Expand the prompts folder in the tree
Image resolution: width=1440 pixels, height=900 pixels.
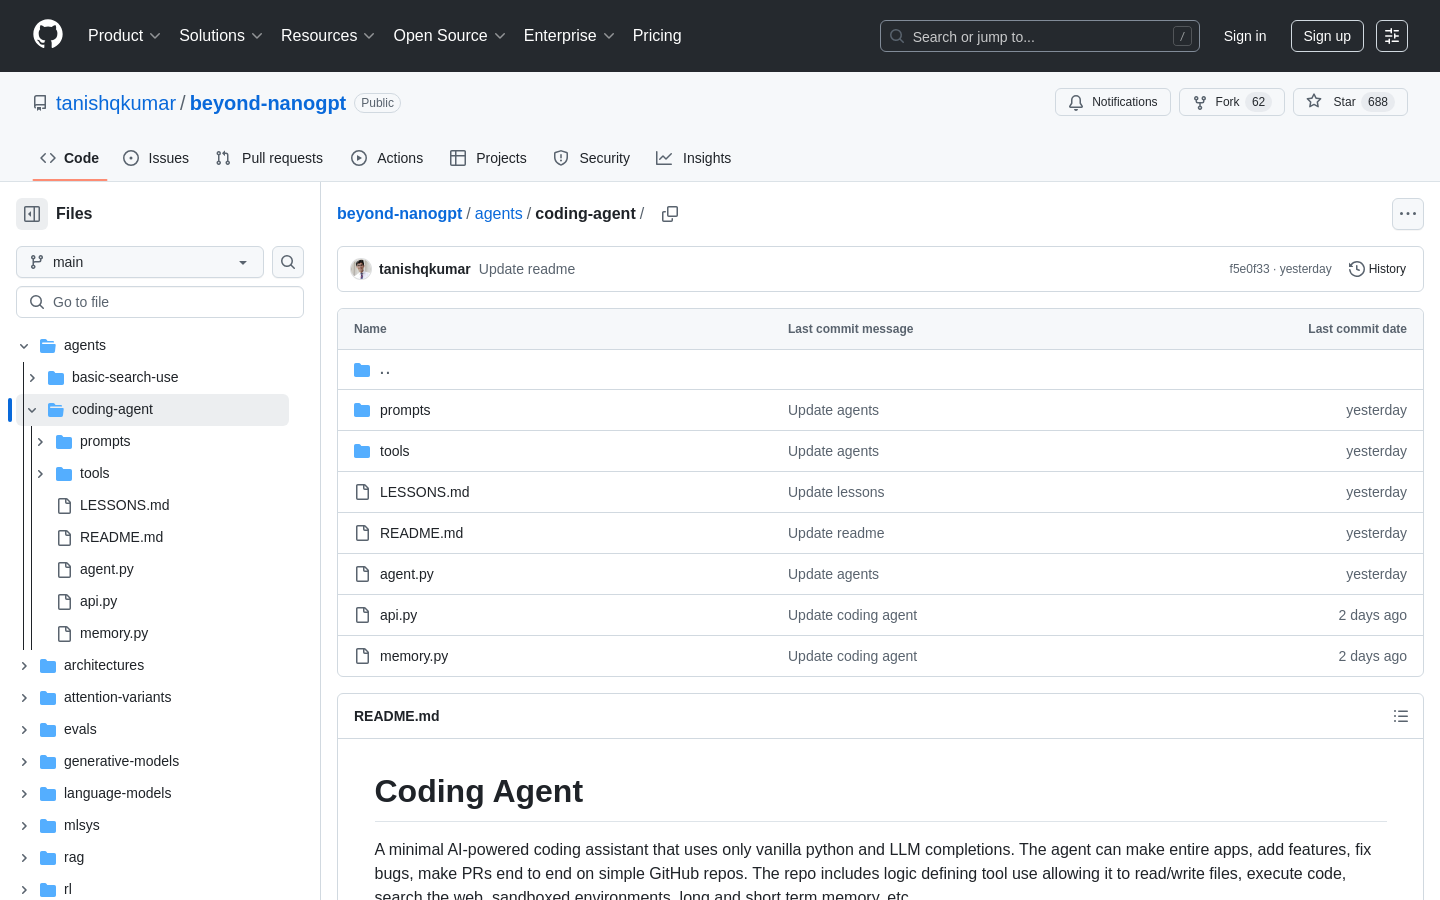[x=40, y=442]
